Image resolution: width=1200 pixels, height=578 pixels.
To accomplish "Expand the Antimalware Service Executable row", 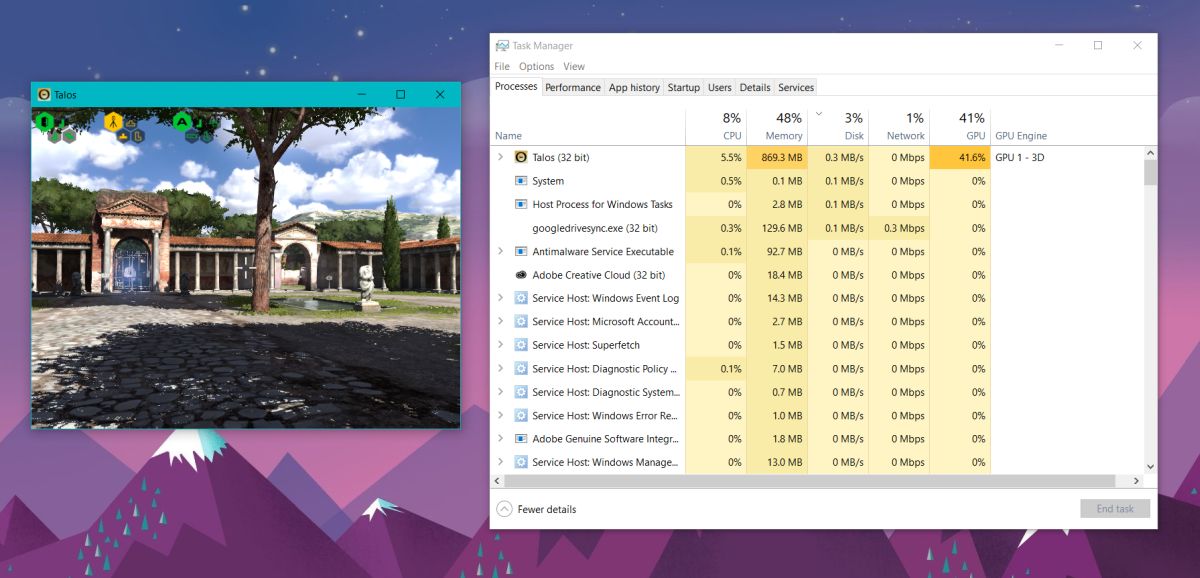I will coord(500,251).
